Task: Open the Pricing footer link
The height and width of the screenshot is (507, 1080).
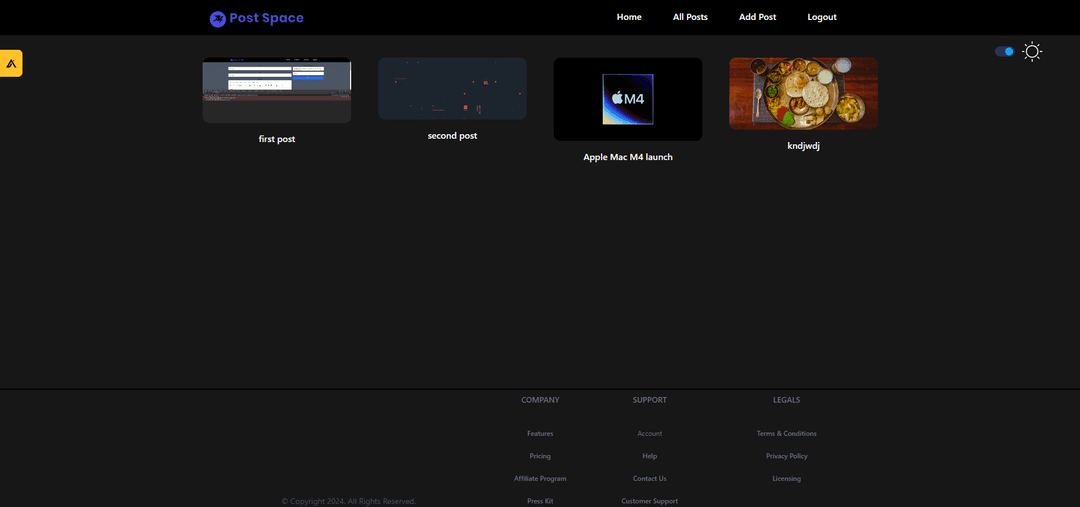Action: pos(540,456)
